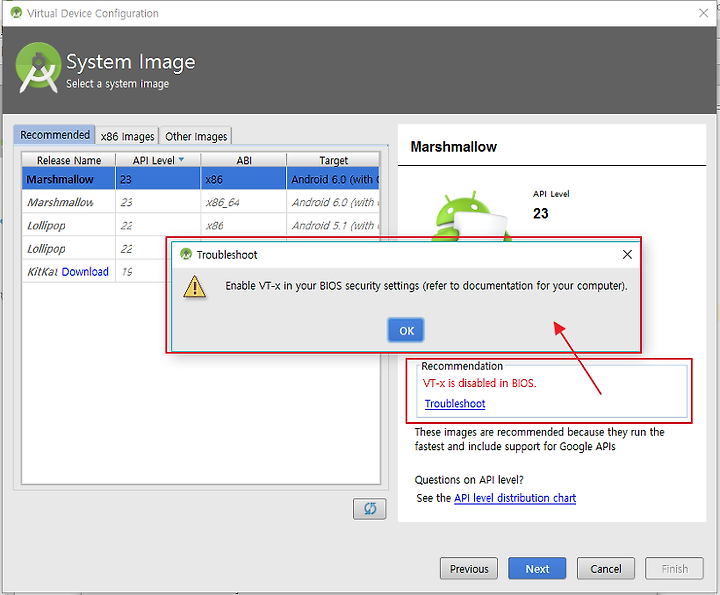Click the Marshmallow Android mascot image
720x595 pixels.
click(x=472, y=215)
